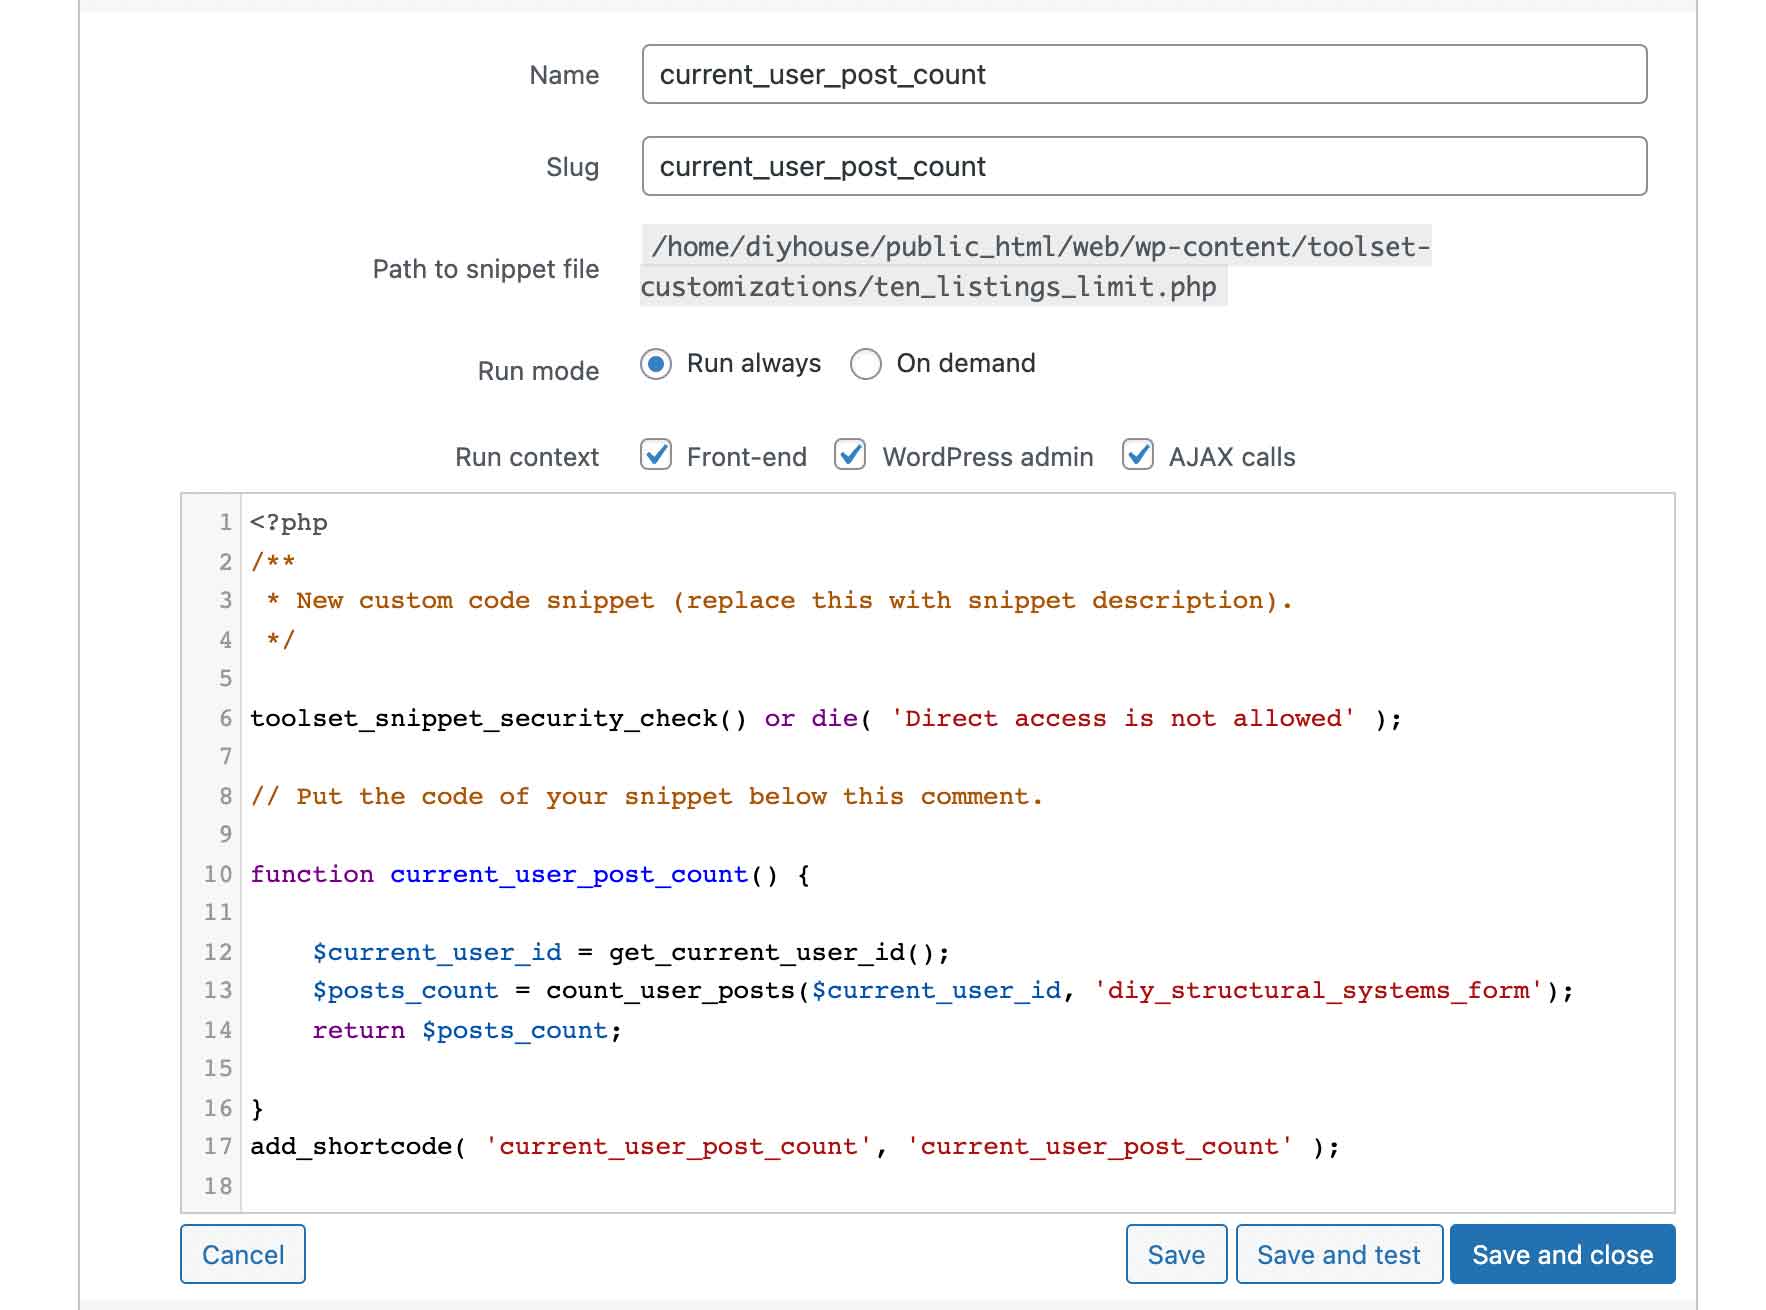Click the Run context label
The width and height of the screenshot is (1766, 1310).
pos(527,457)
